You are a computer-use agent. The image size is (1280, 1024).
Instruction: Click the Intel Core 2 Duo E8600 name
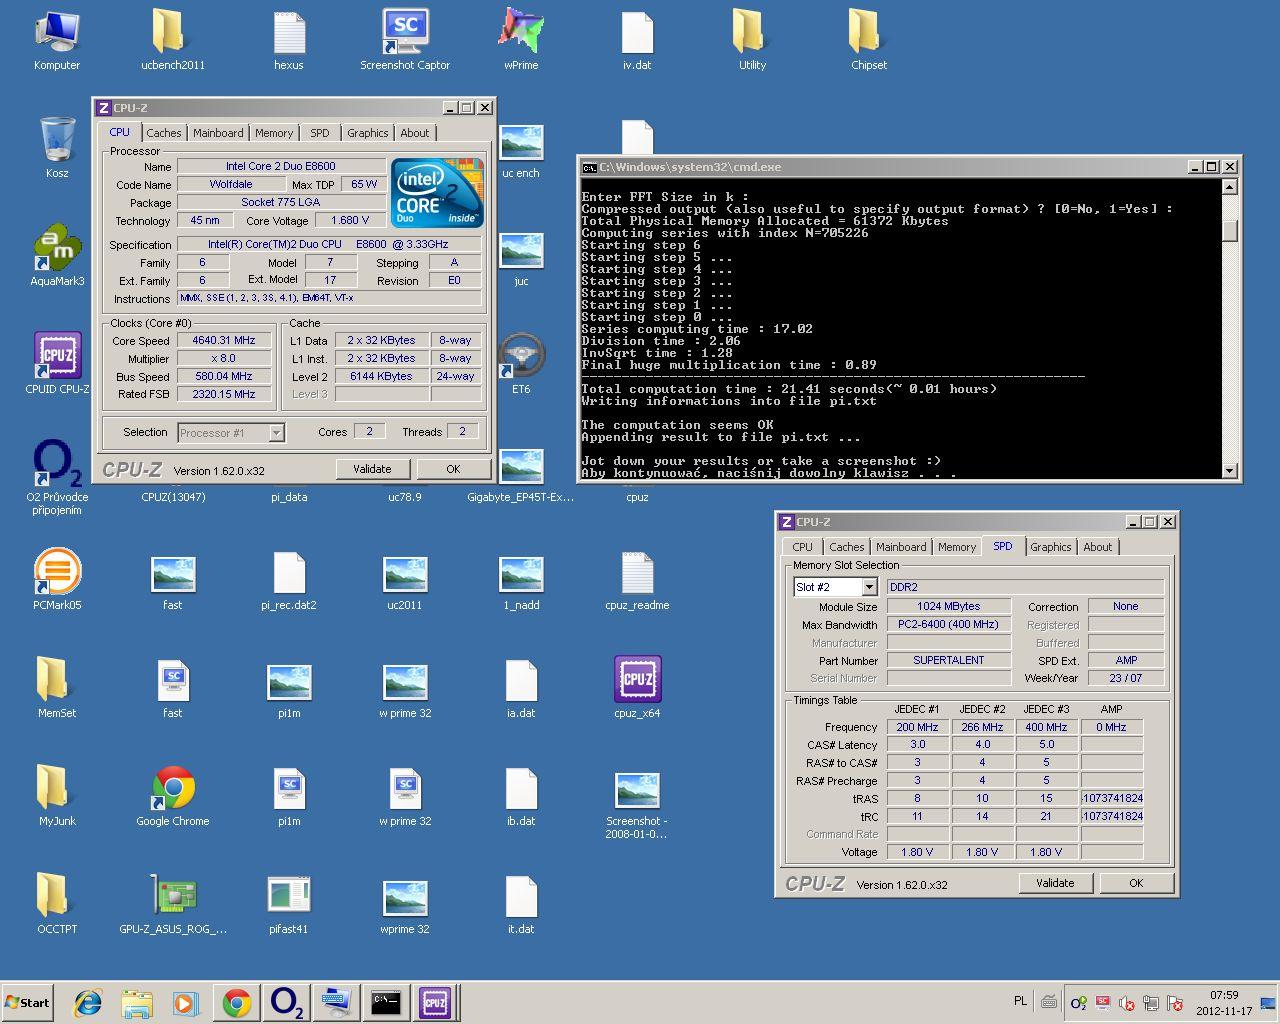click(281, 166)
